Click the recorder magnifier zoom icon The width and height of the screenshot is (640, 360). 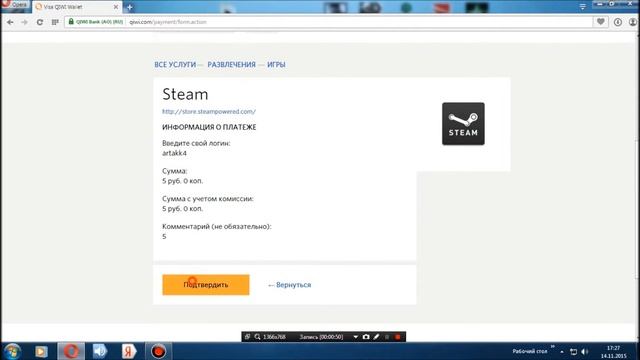tap(257, 337)
